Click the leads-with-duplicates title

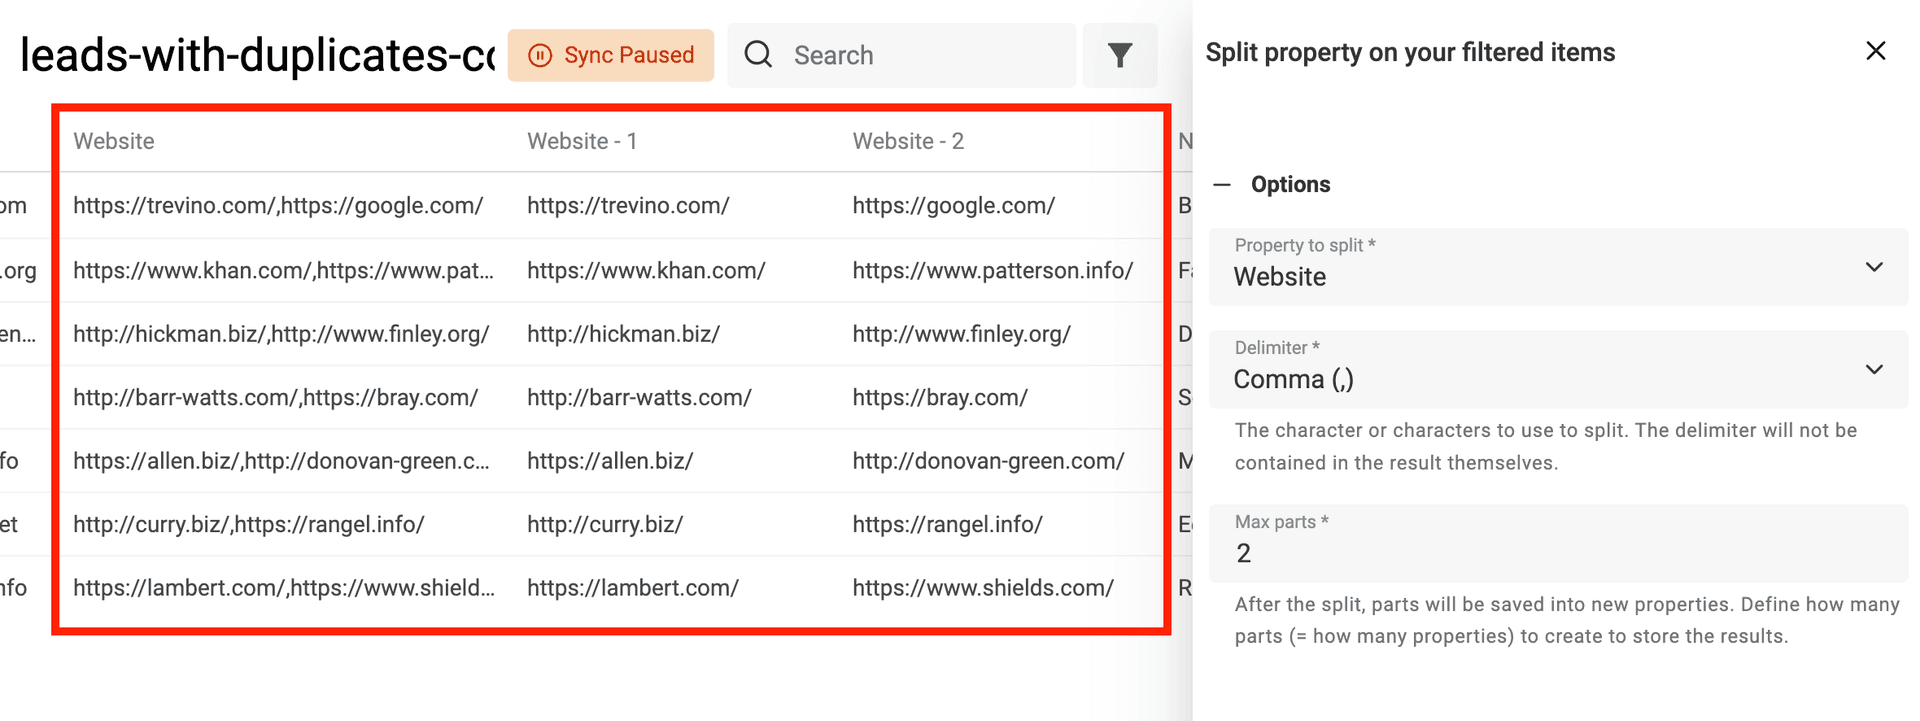[257, 56]
